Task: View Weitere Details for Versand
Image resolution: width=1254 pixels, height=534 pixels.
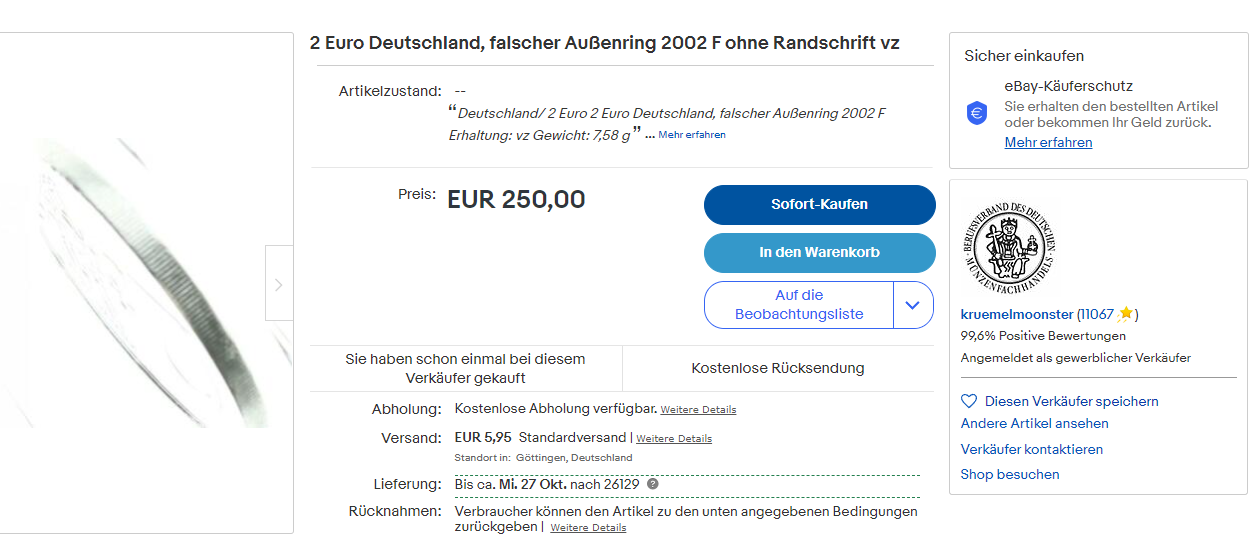Action: pos(674,438)
